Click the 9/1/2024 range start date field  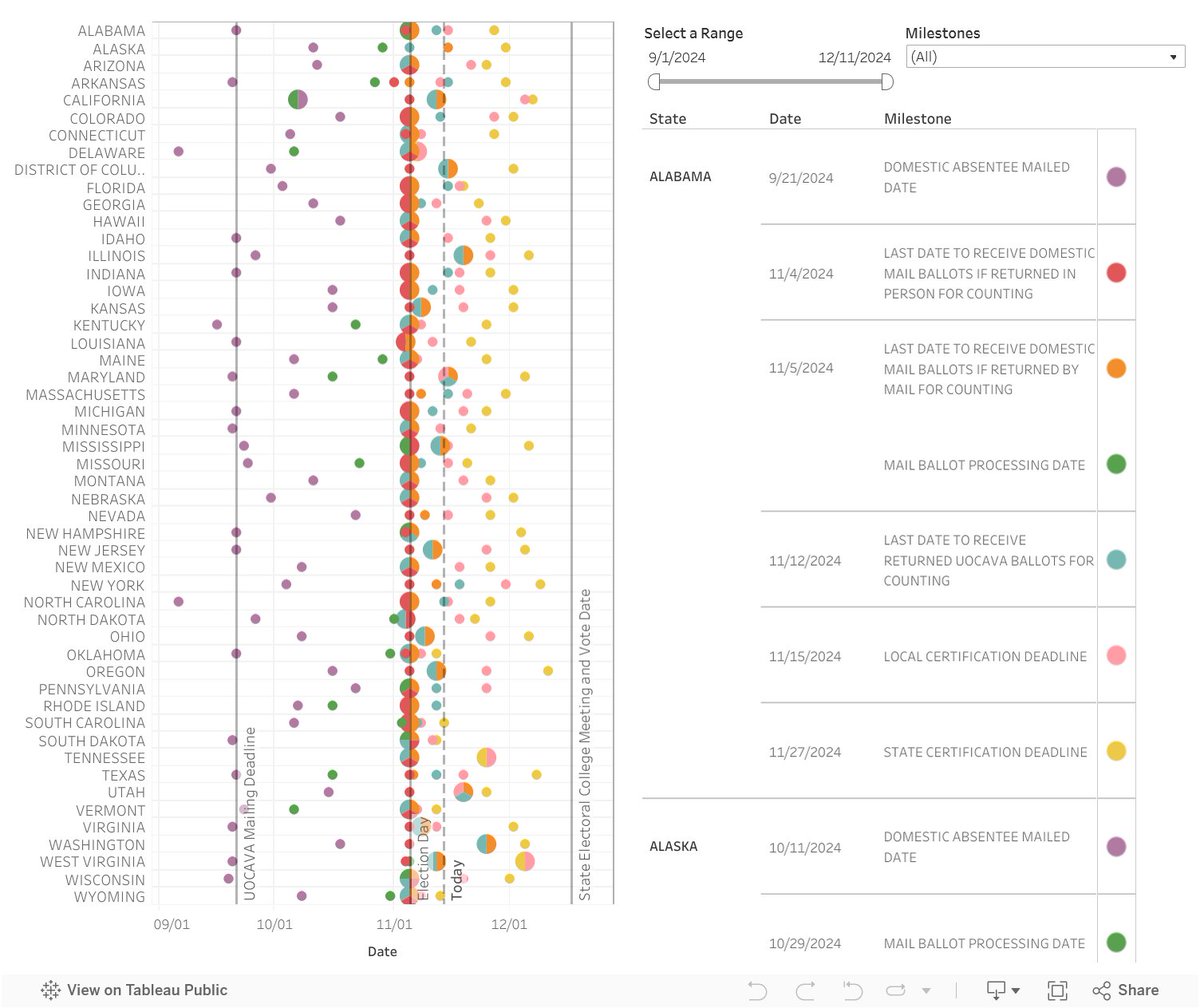tap(677, 58)
